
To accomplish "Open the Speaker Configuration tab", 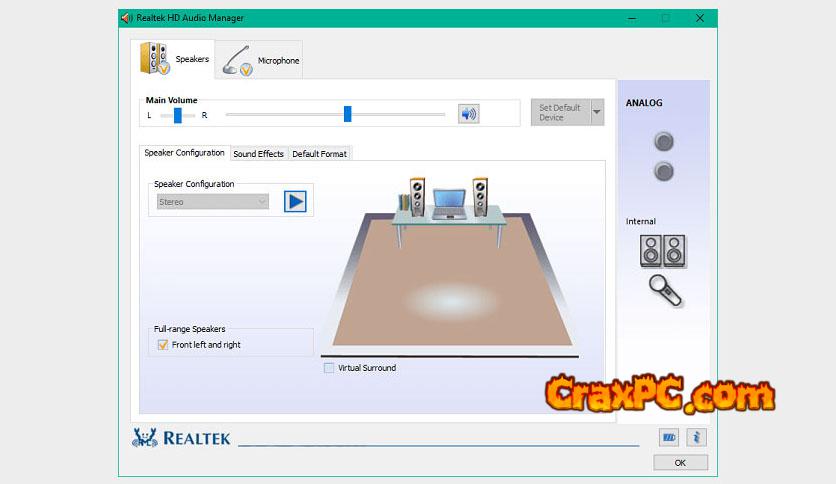I will tap(184, 153).
